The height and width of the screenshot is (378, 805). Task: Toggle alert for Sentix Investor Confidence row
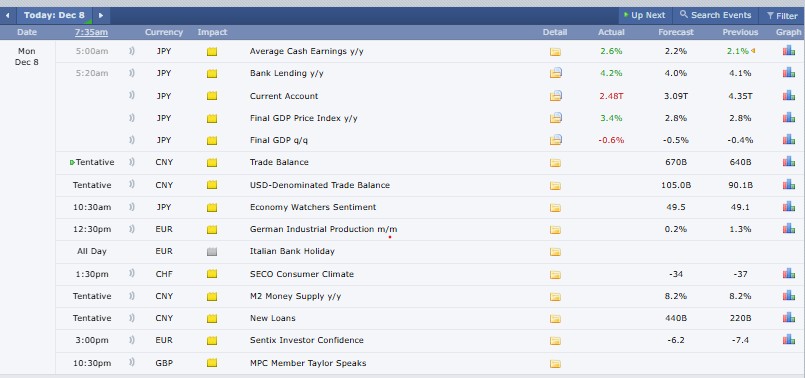[x=132, y=340]
